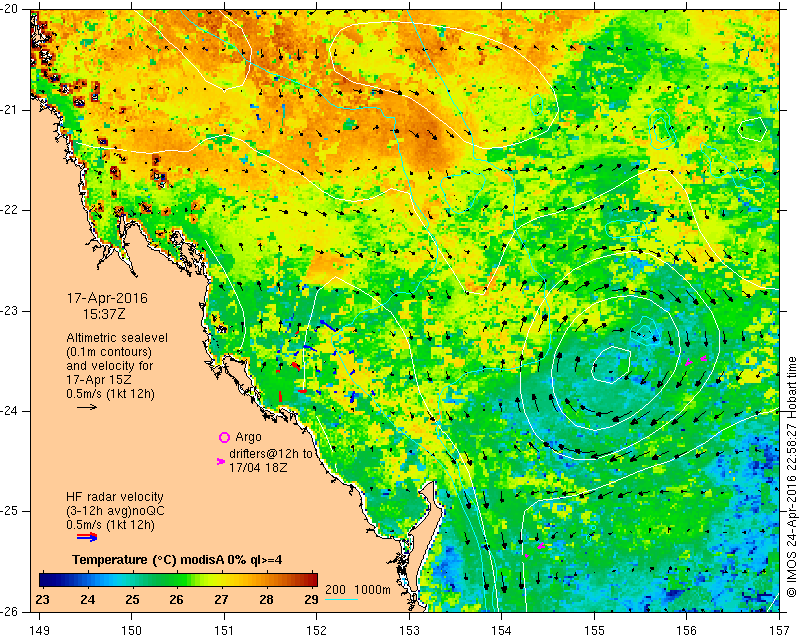Image resolution: width=800 pixels, height=640 pixels.
Task: Click the 'drifters@12h to' label
Action: click(x=271, y=453)
